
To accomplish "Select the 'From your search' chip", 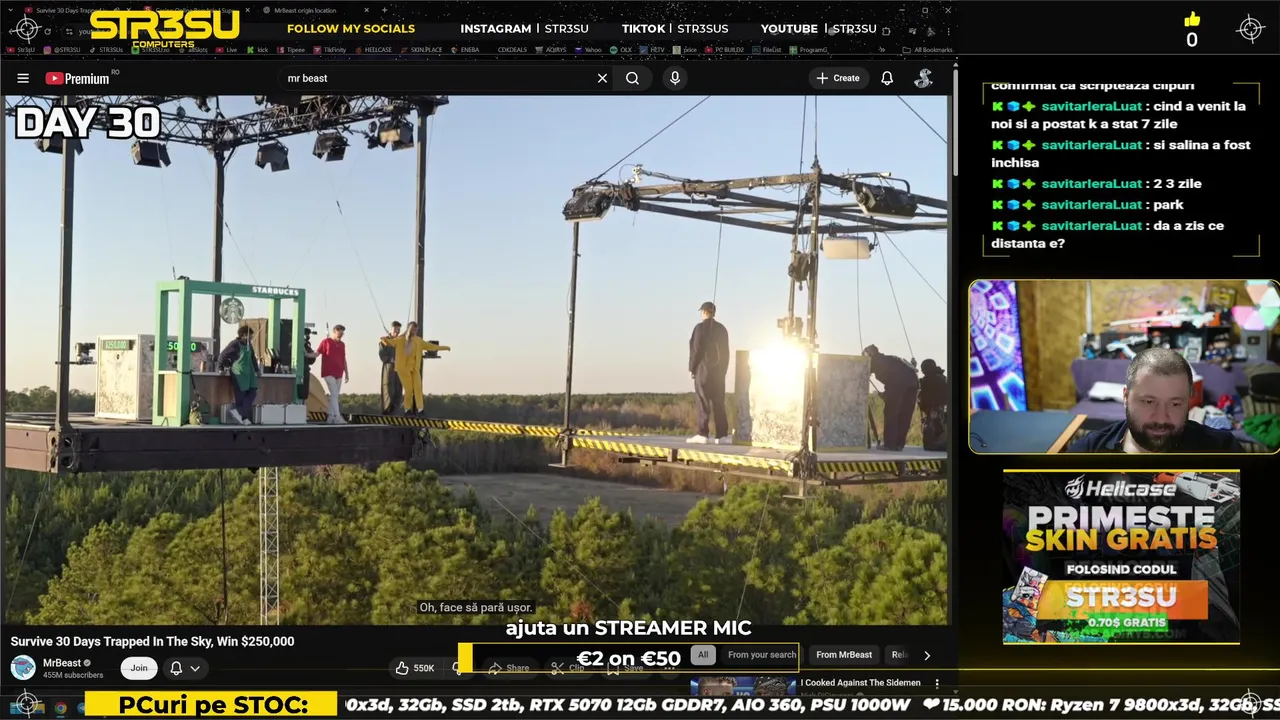I will [x=762, y=655].
